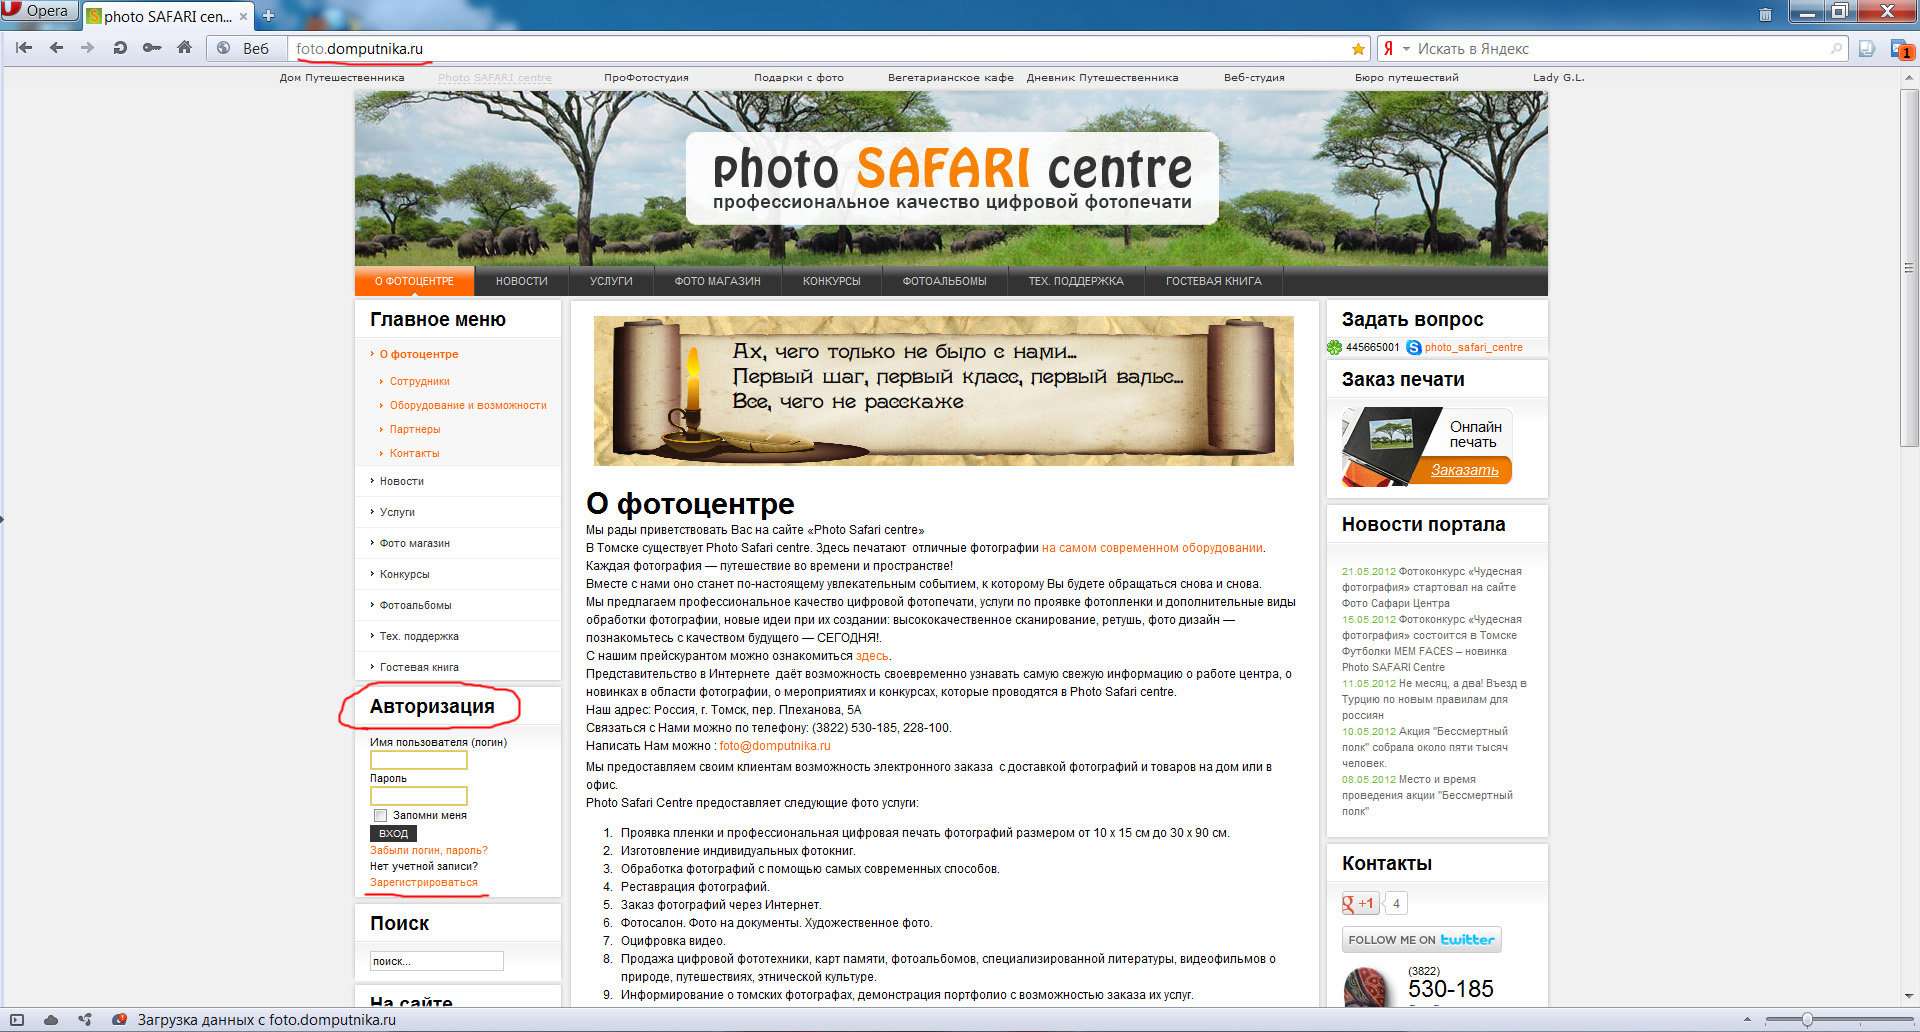Click the bookmark star in address bar
The image size is (1920, 1032).
tap(1358, 48)
